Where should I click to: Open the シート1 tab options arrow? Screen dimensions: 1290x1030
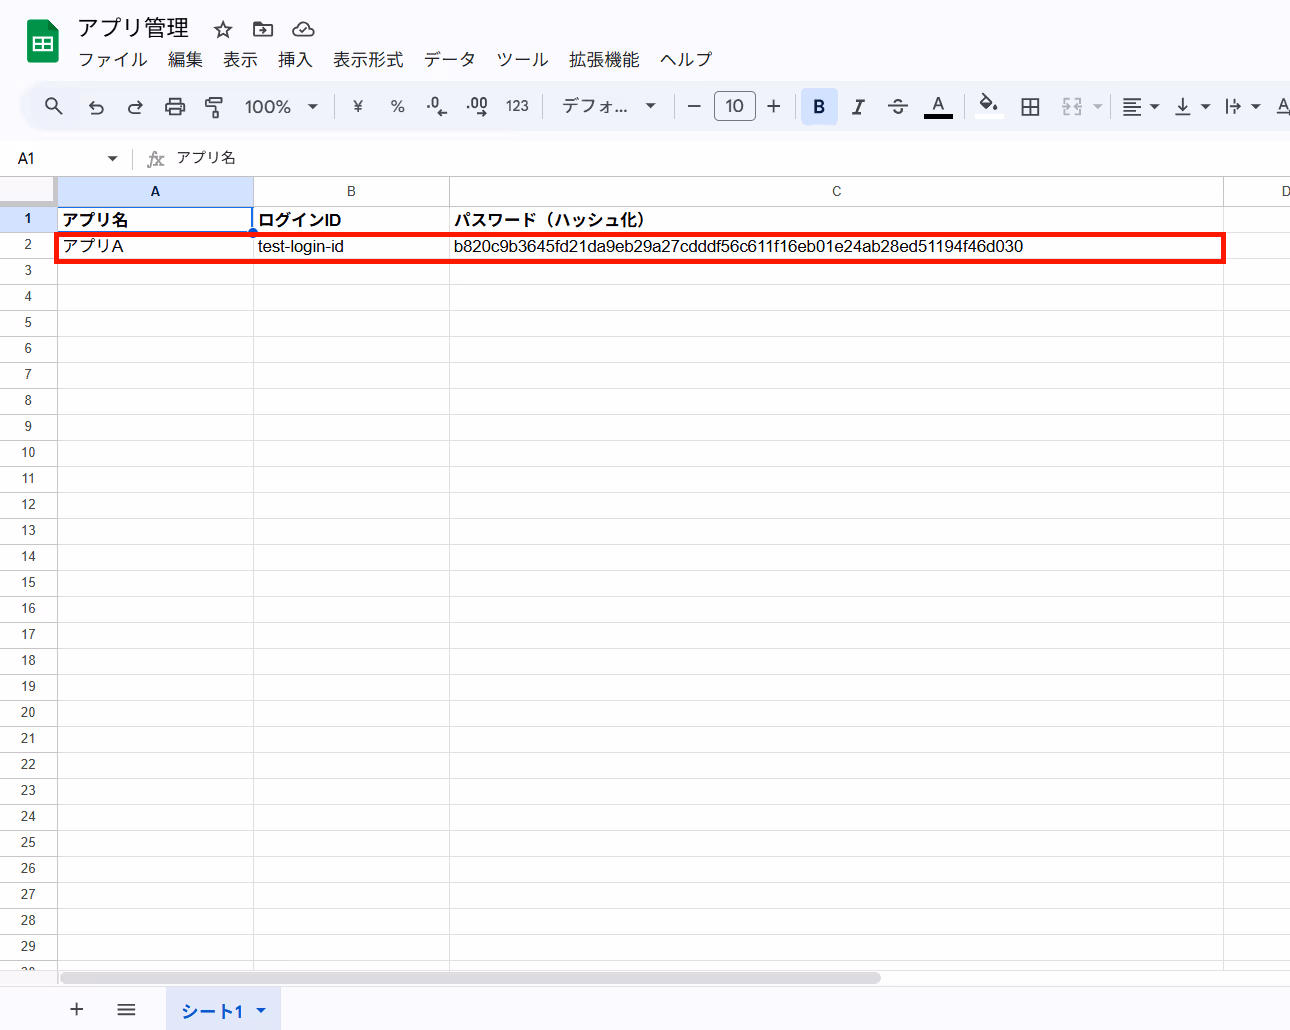coord(261,1010)
